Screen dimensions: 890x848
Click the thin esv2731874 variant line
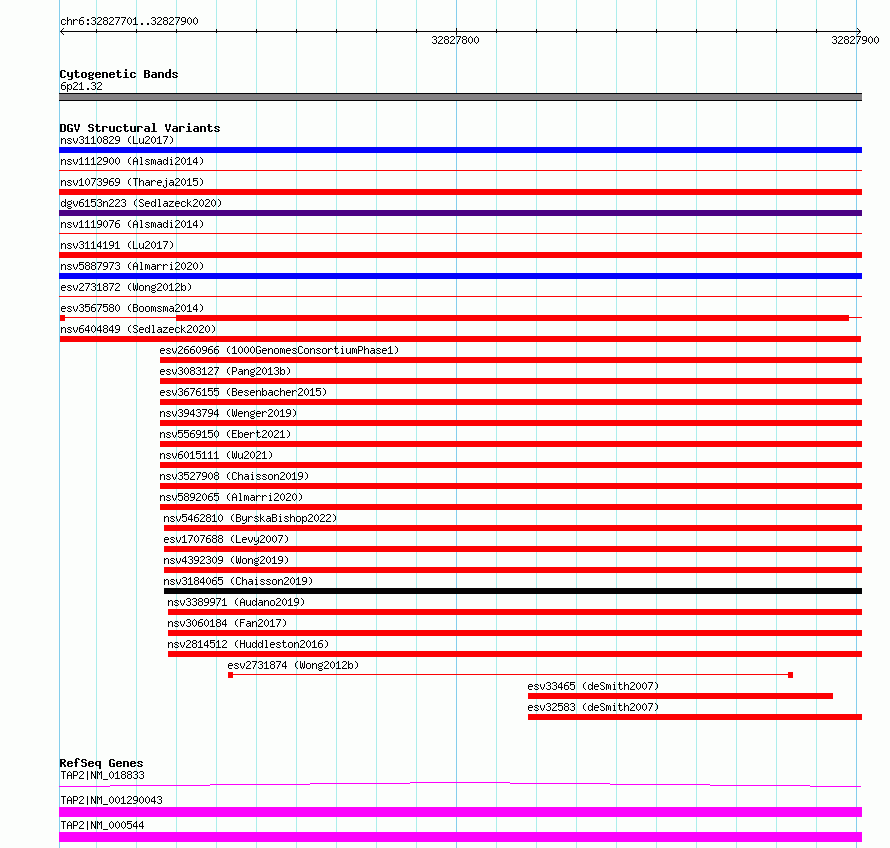(510, 675)
